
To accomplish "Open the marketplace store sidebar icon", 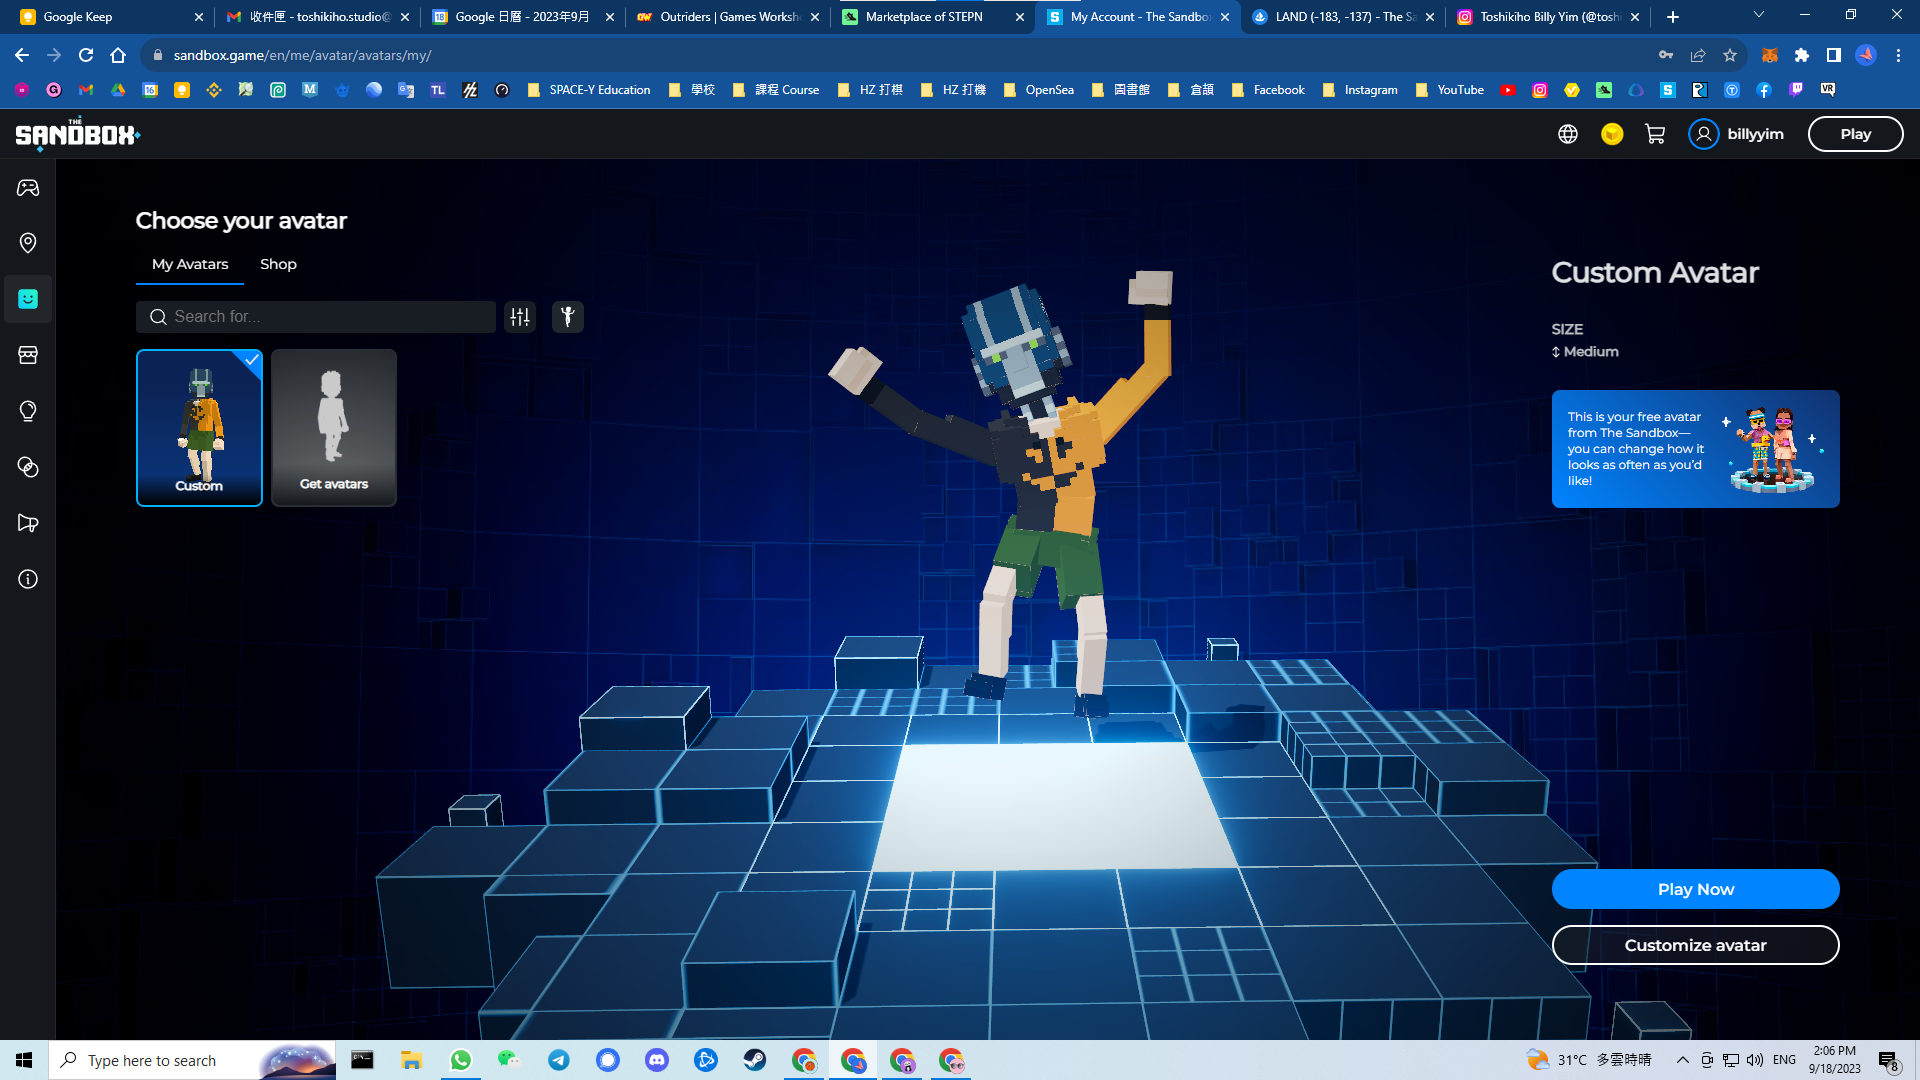I will point(28,355).
